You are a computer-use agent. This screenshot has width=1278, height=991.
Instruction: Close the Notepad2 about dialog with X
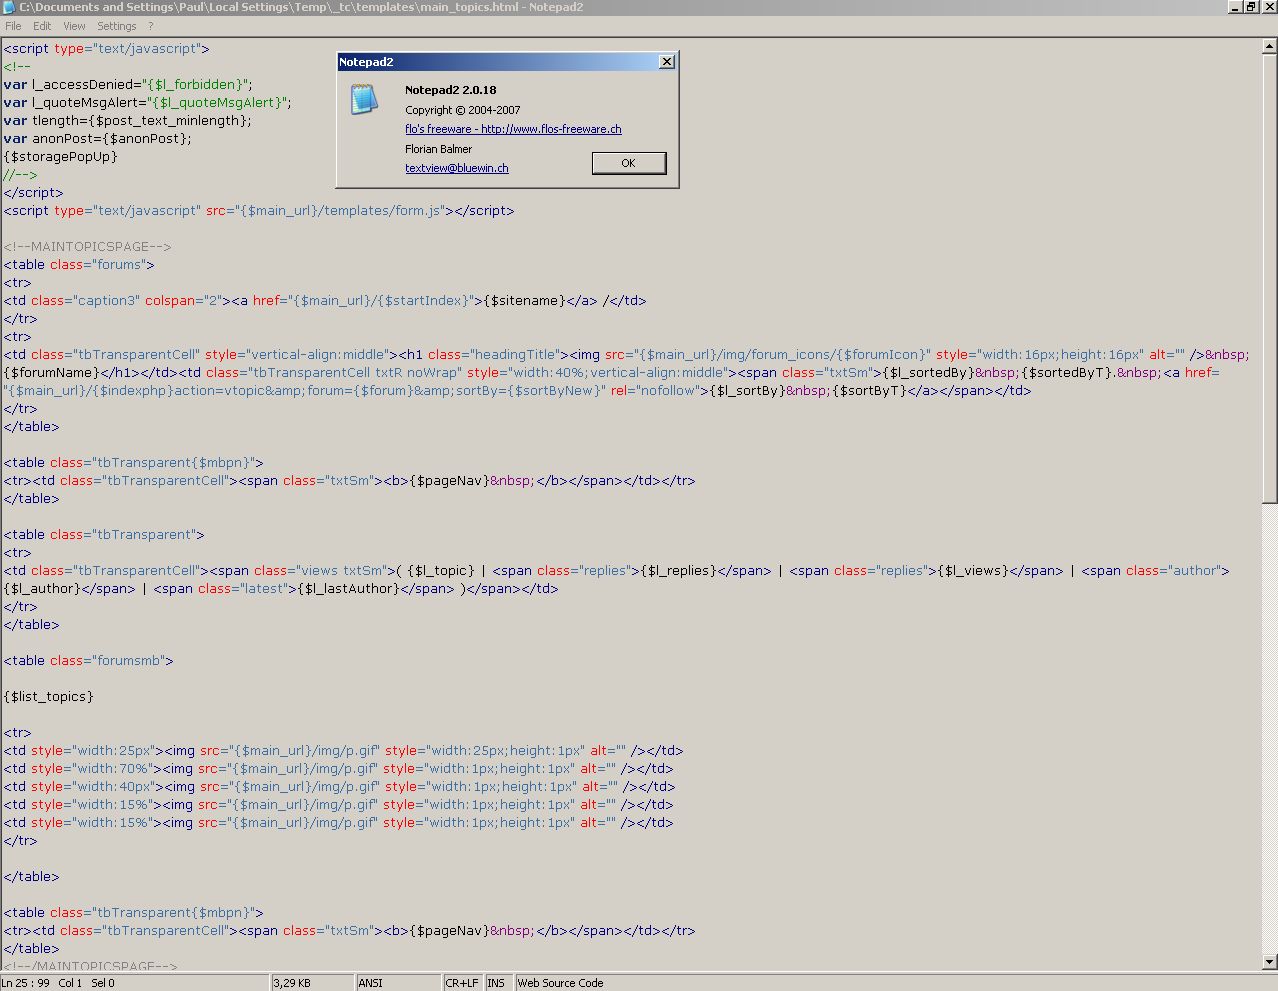tap(667, 62)
